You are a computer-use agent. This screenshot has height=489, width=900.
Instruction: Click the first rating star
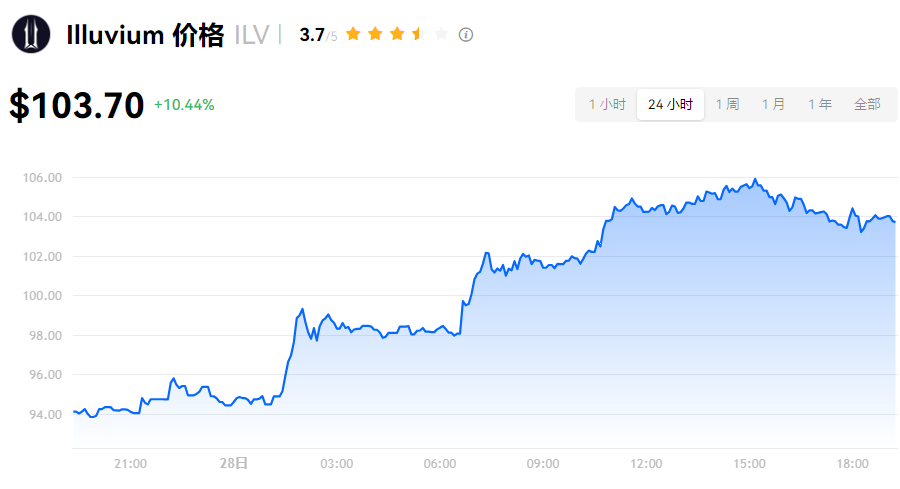coord(354,34)
